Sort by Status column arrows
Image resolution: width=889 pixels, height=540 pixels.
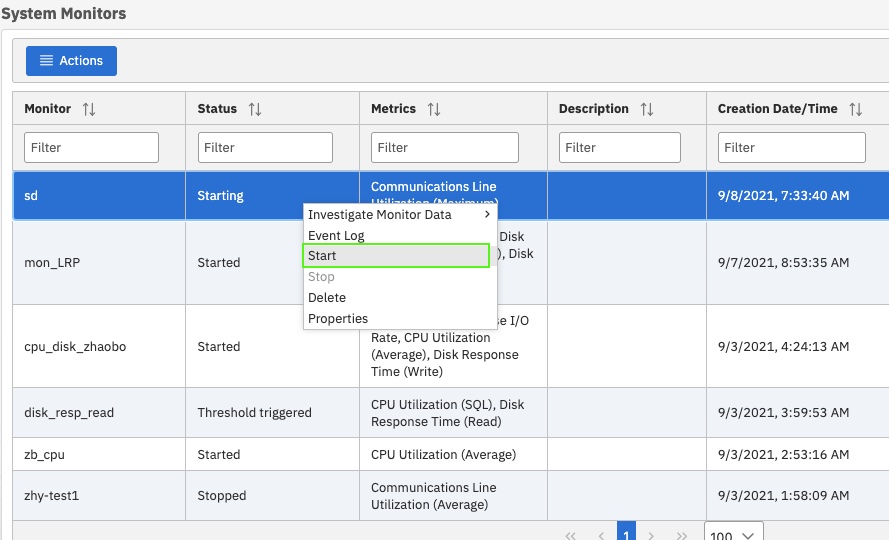point(255,109)
